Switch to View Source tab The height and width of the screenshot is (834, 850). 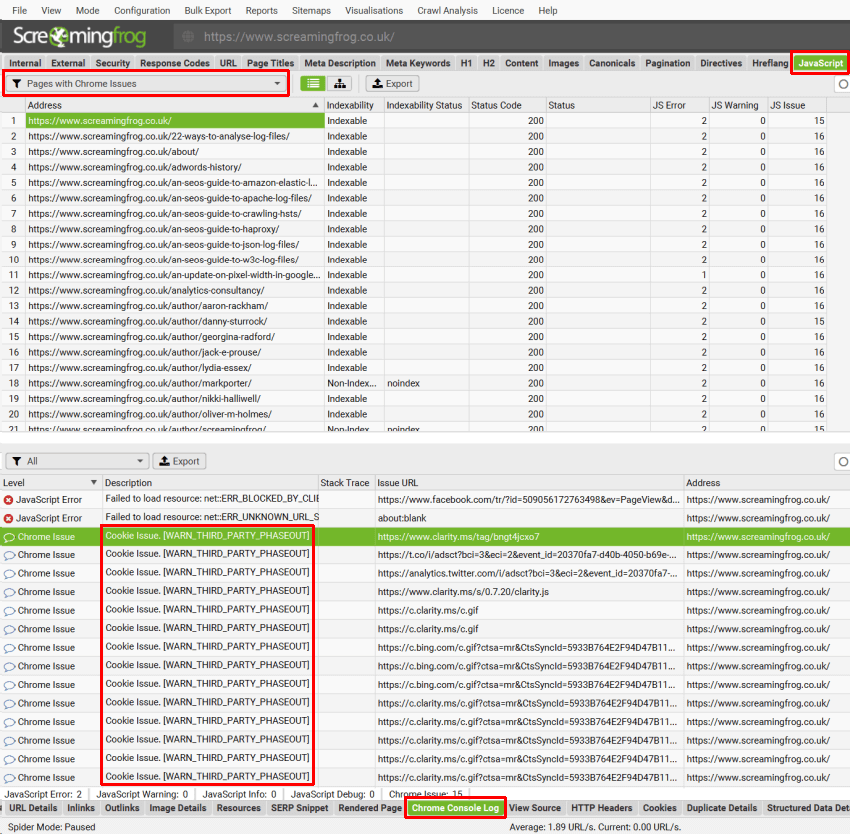(535, 808)
